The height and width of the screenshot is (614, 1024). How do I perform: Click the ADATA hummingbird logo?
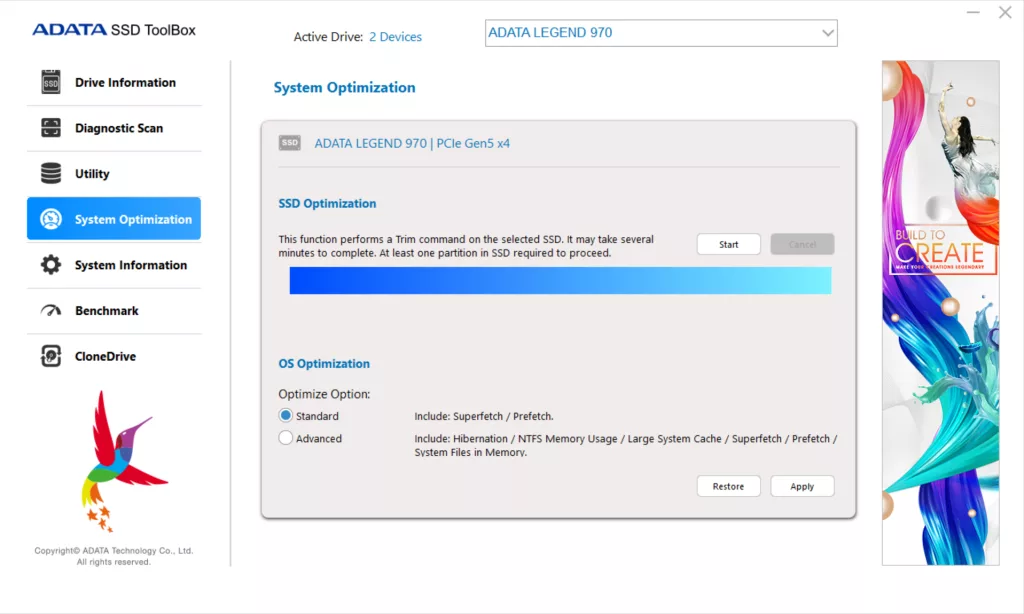coord(123,461)
